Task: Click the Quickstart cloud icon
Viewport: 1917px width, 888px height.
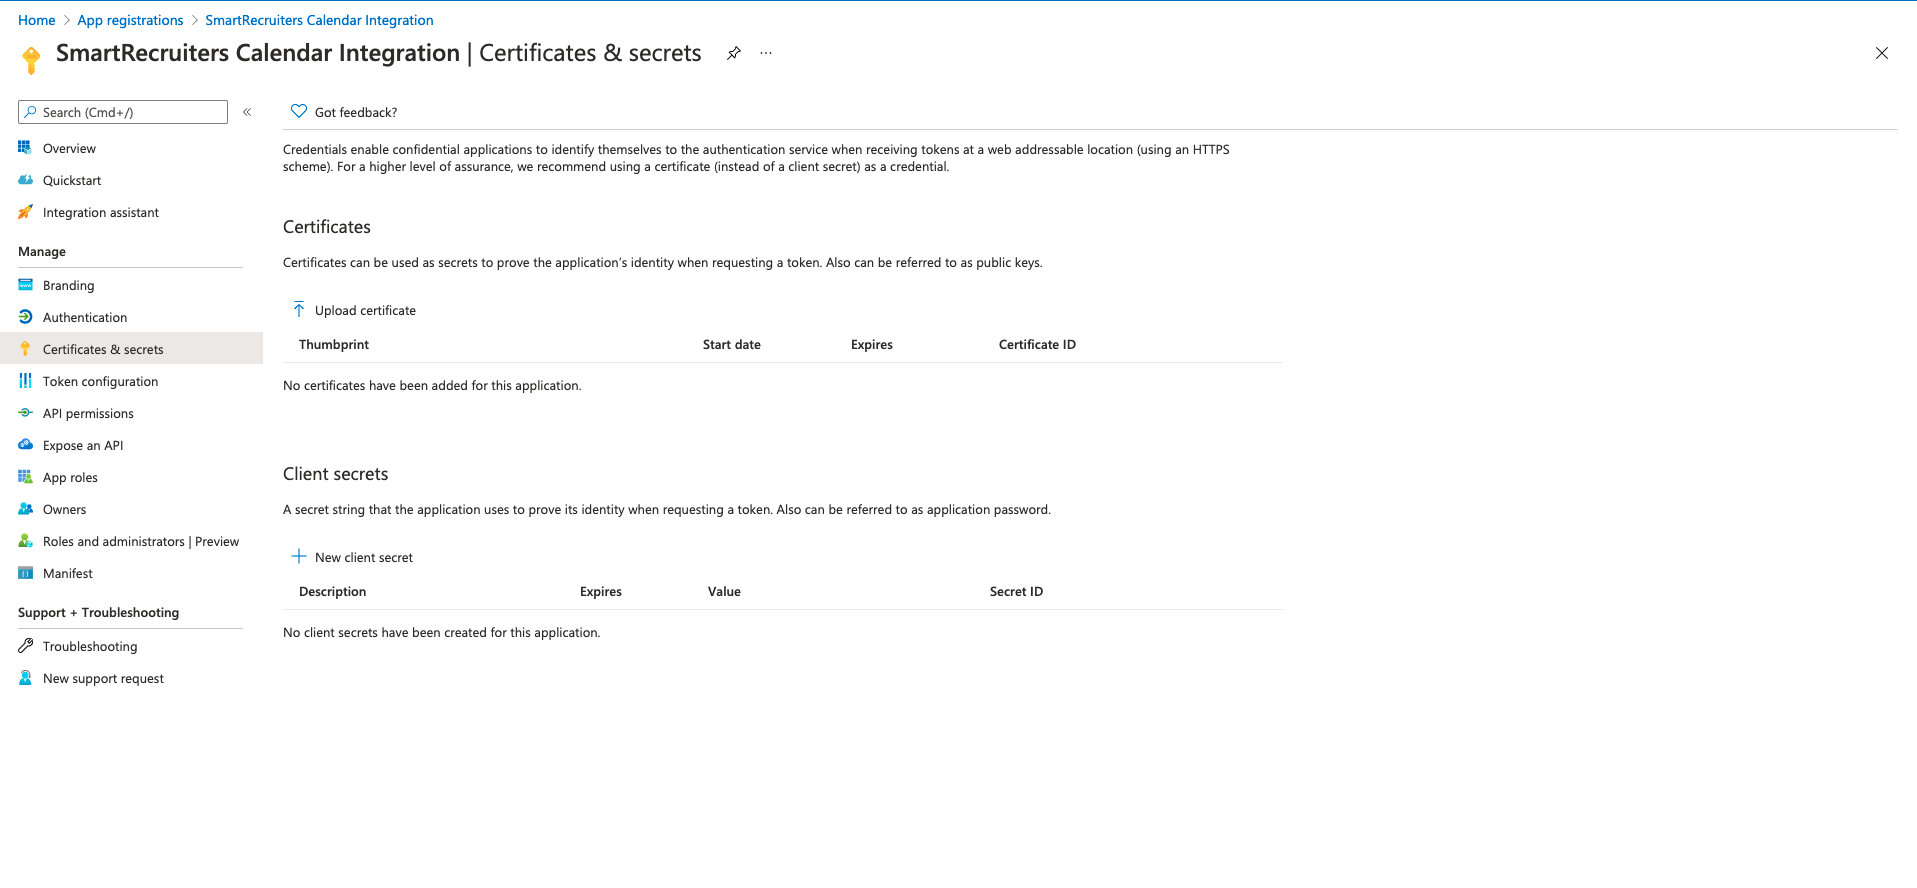Action: click(25, 180)
